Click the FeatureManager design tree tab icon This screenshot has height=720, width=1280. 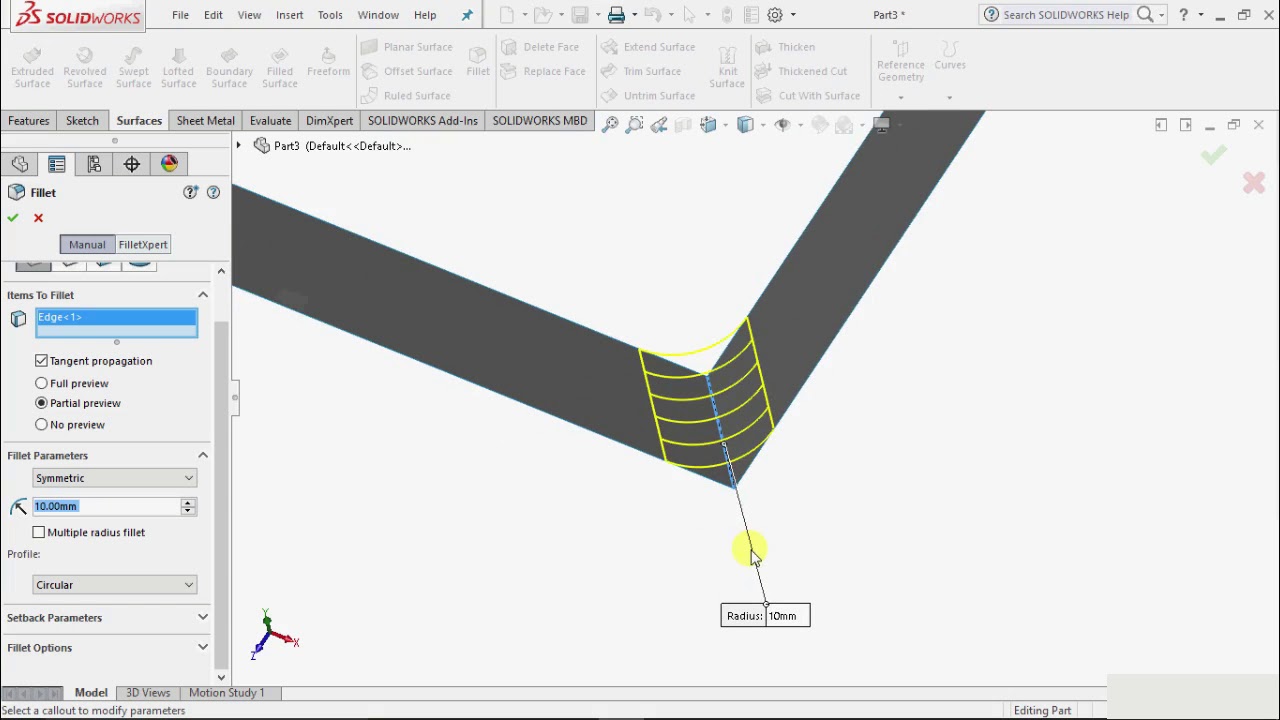click(20, 164)
